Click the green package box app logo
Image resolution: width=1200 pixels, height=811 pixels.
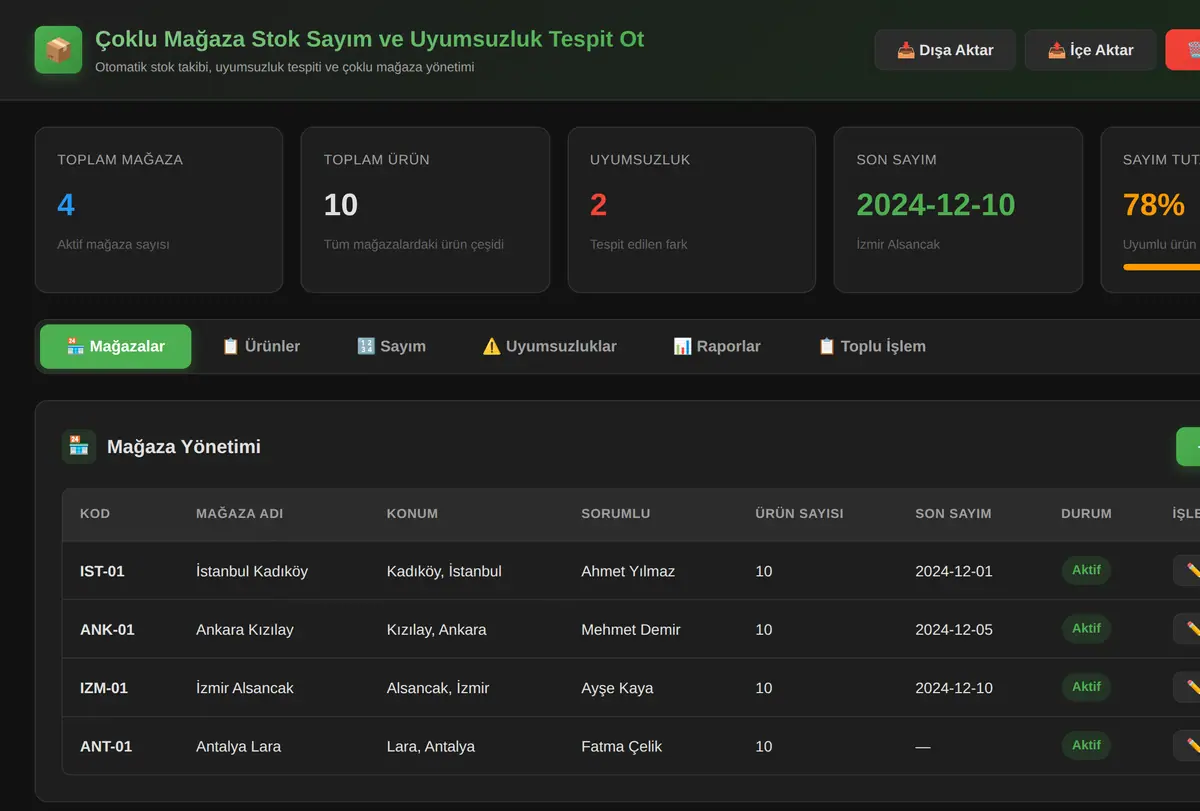58,50
